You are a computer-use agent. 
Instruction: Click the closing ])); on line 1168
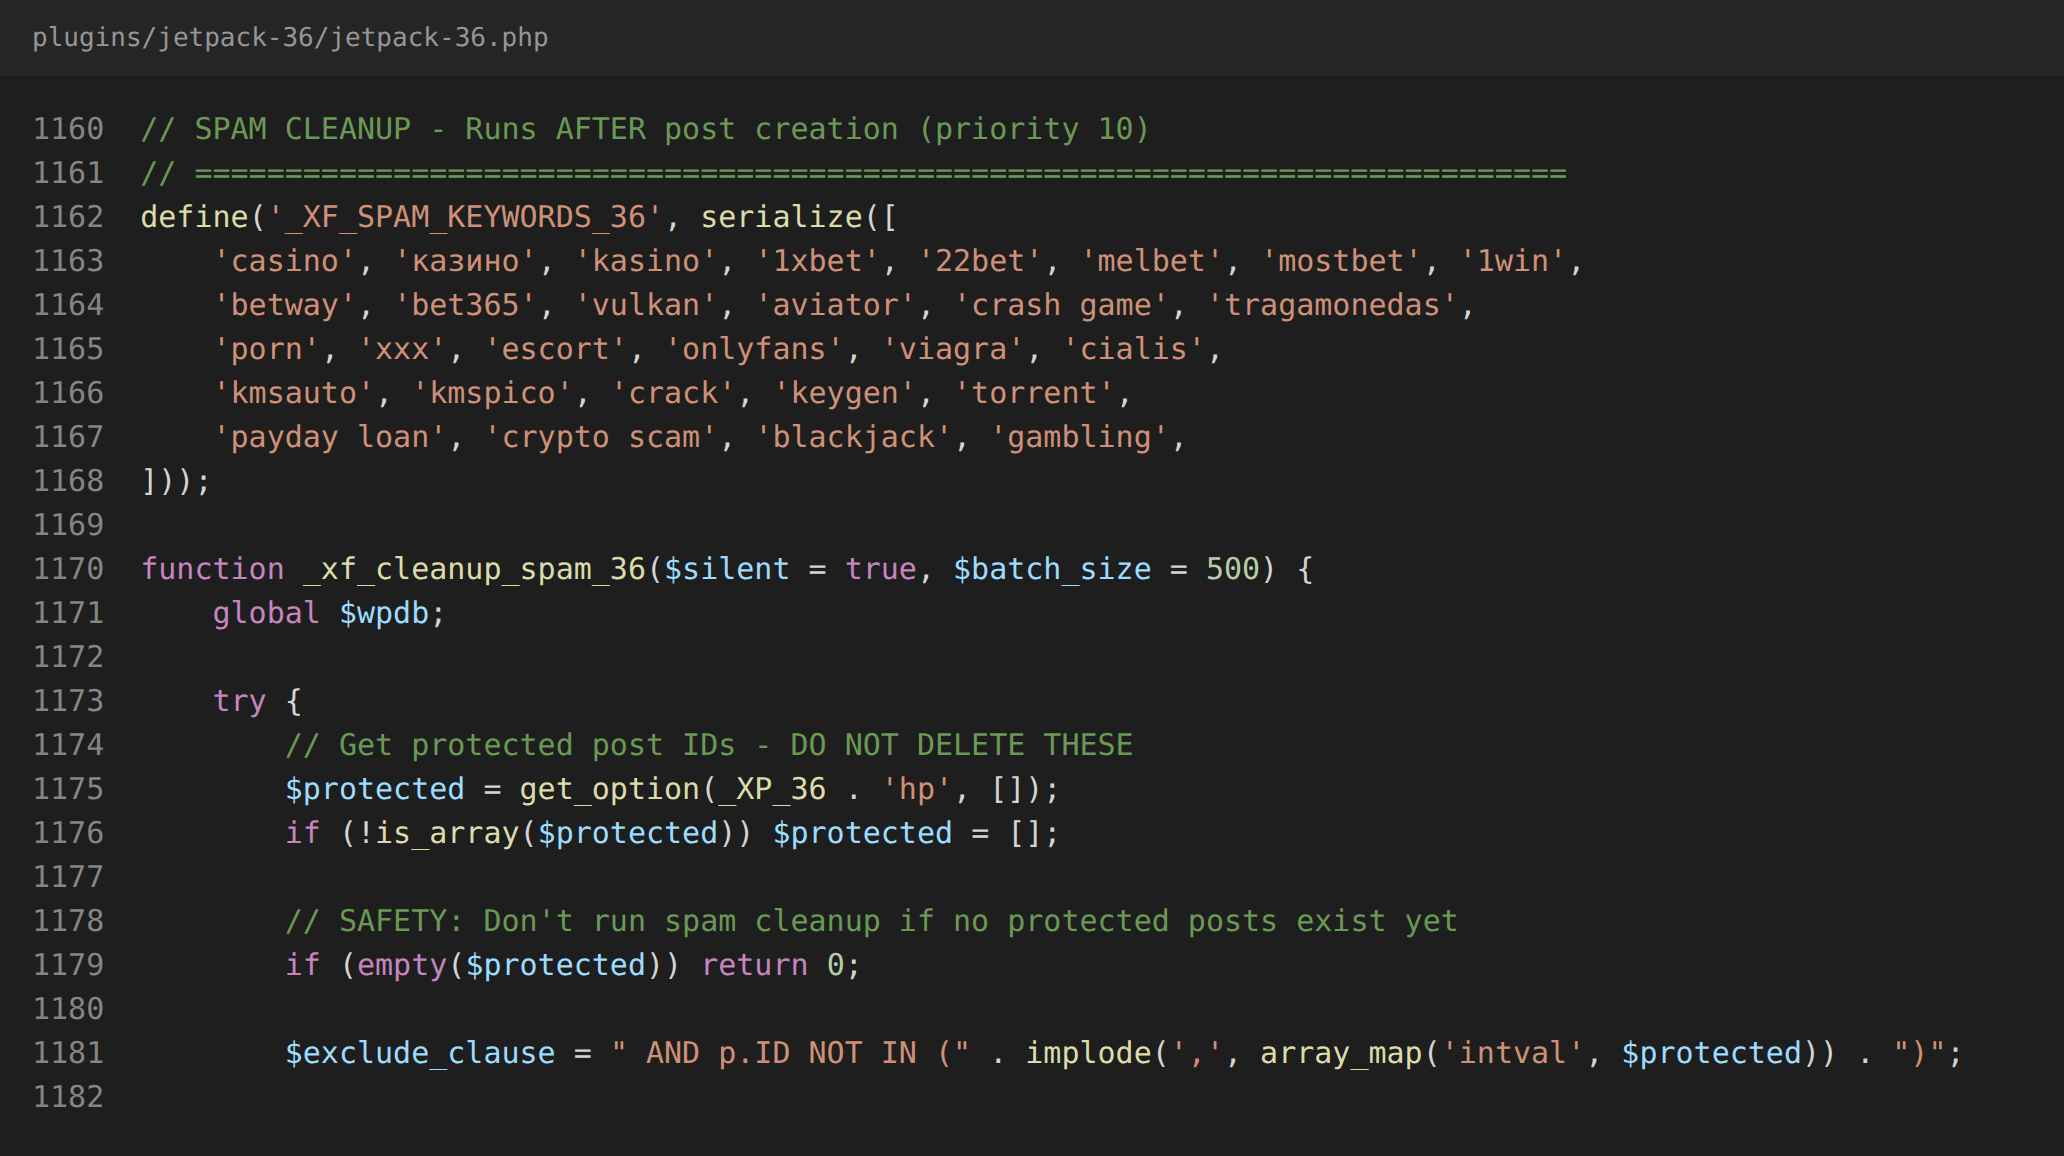pyautogui.click(x=176, y=481)
